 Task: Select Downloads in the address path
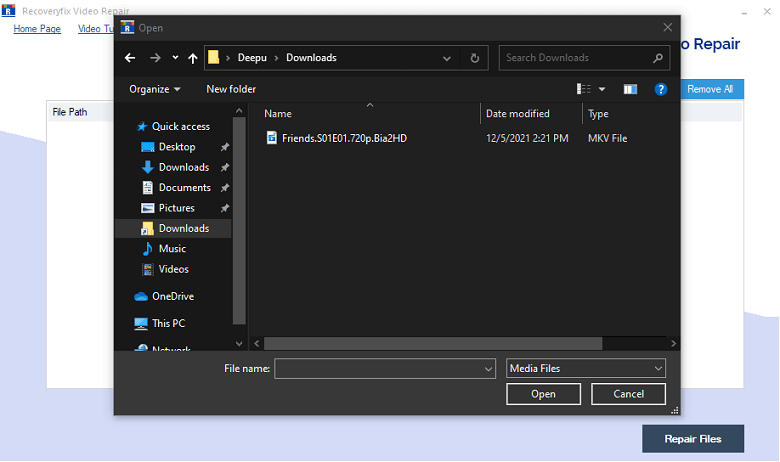pos(311,58)
